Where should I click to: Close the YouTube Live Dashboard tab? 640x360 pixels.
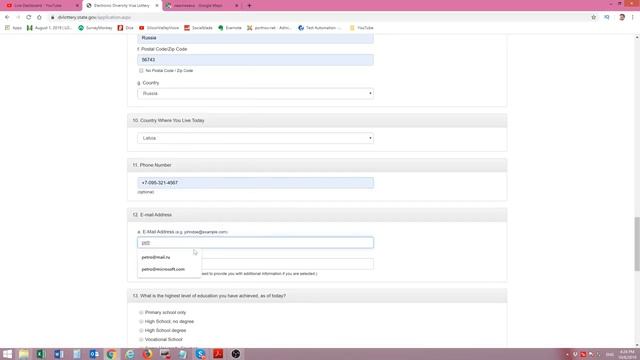77,6
